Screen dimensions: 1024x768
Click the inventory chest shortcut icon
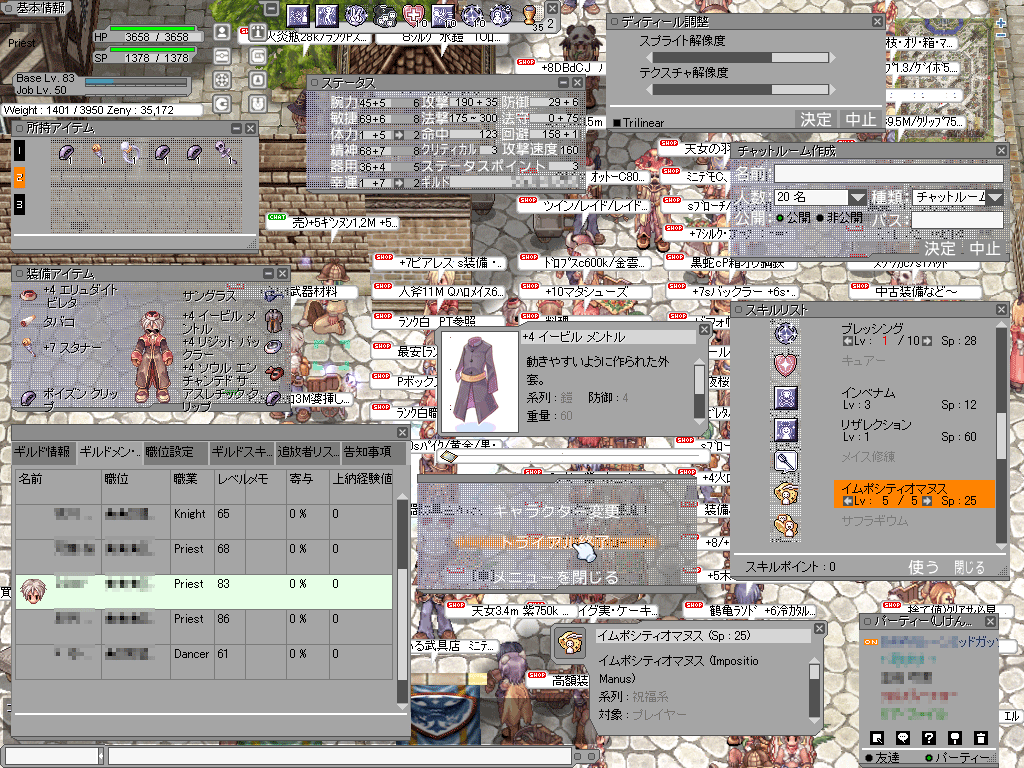[222, 56]
